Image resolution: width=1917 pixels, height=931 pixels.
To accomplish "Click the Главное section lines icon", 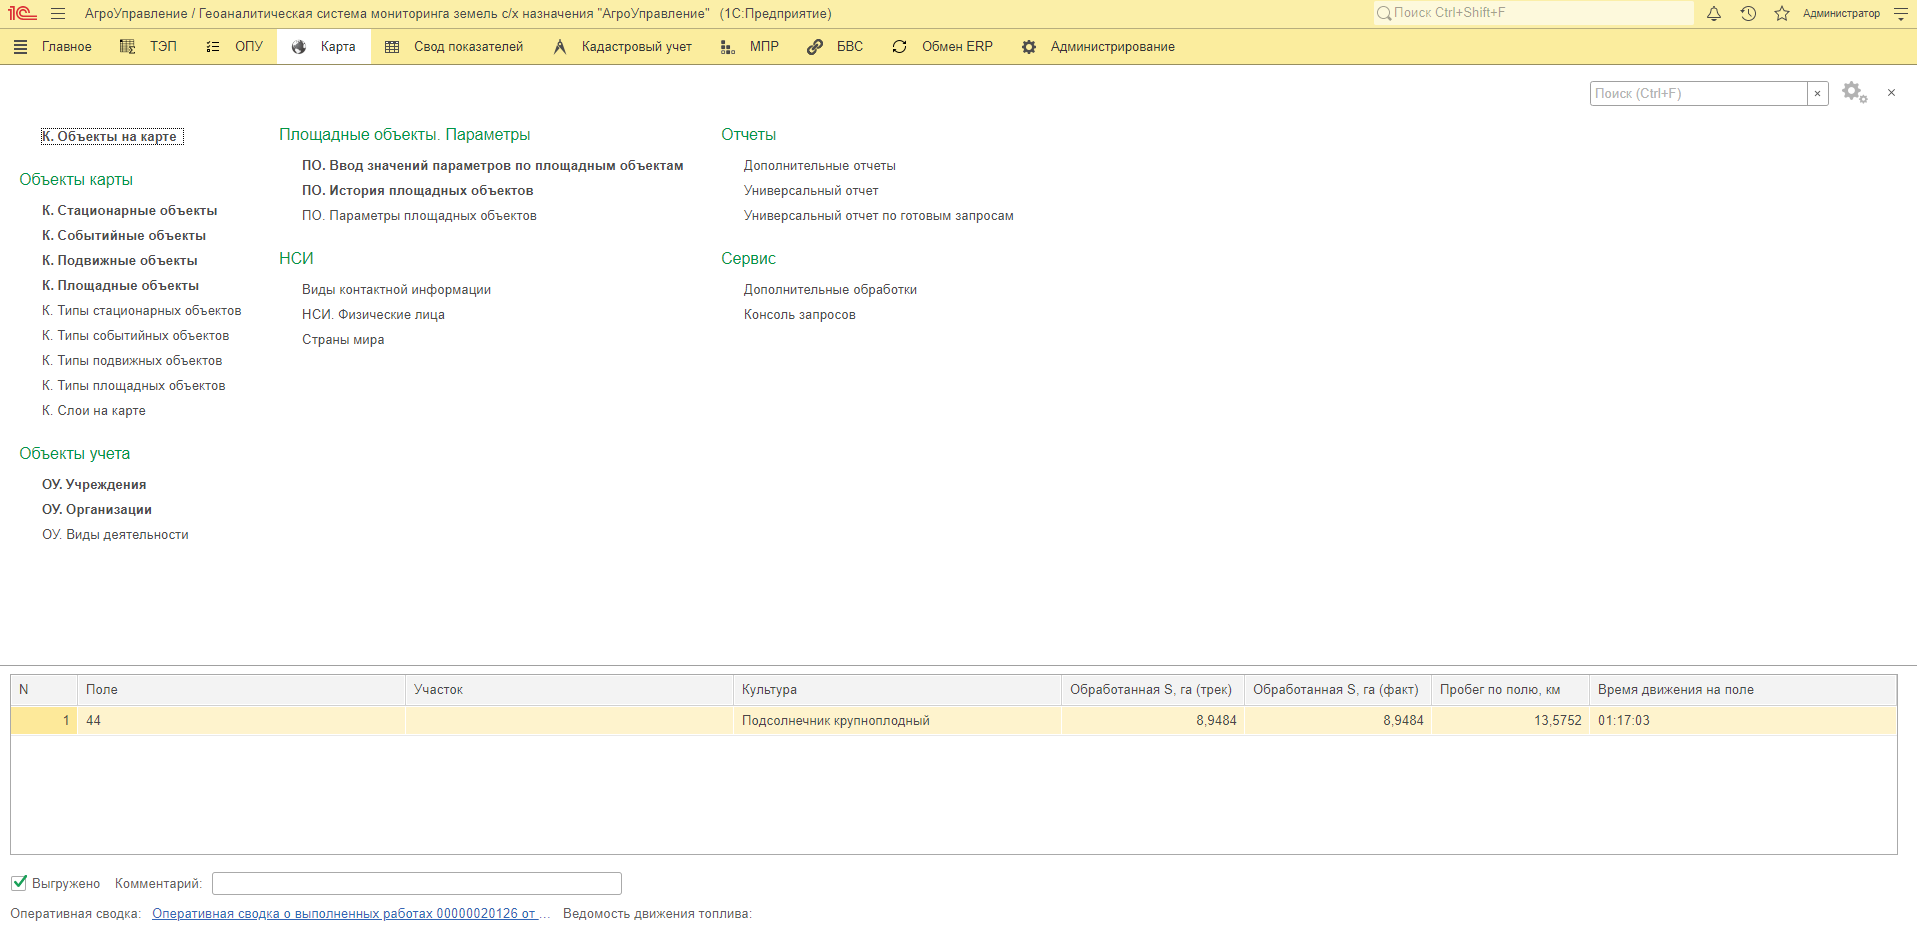I will tap(21, 47).
